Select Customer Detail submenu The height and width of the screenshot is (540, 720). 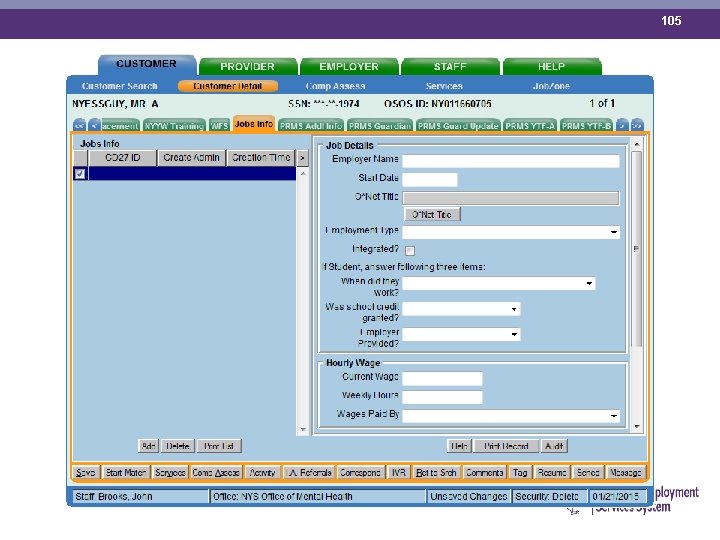click(x=228, y=86)
